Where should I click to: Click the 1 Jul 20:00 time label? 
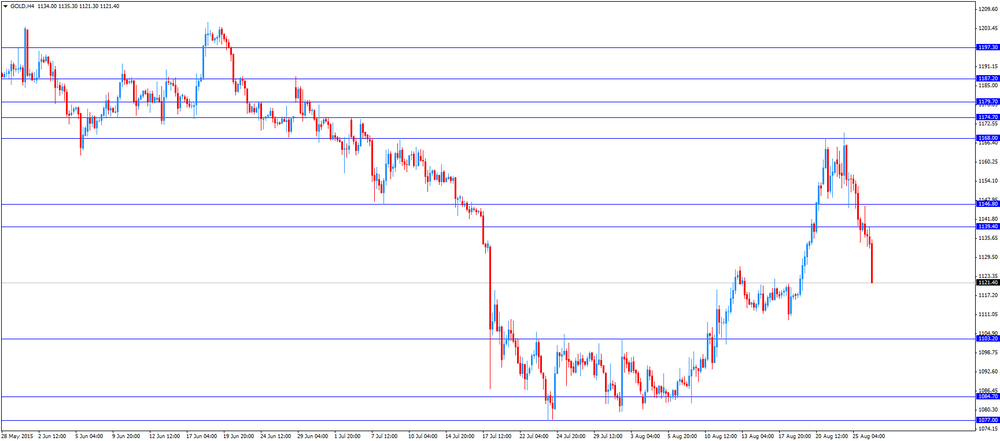click(348, 437)
